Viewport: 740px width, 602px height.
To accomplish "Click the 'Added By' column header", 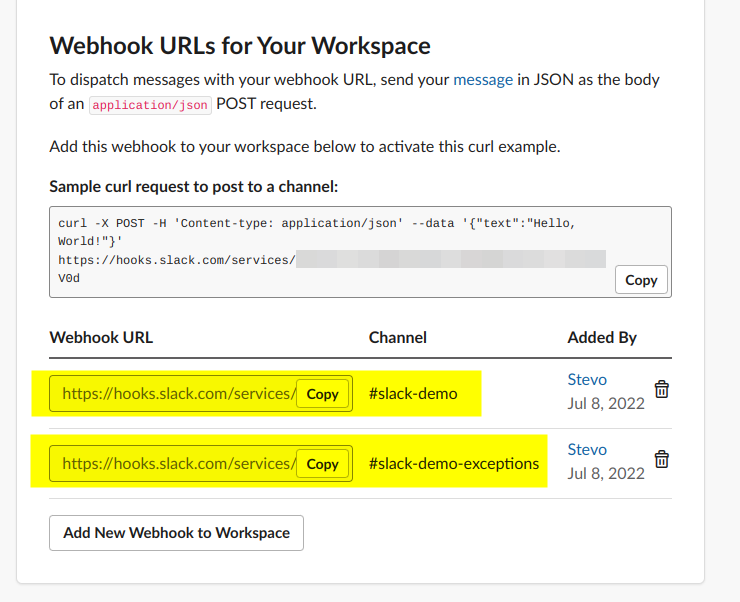I will point(602,337).
